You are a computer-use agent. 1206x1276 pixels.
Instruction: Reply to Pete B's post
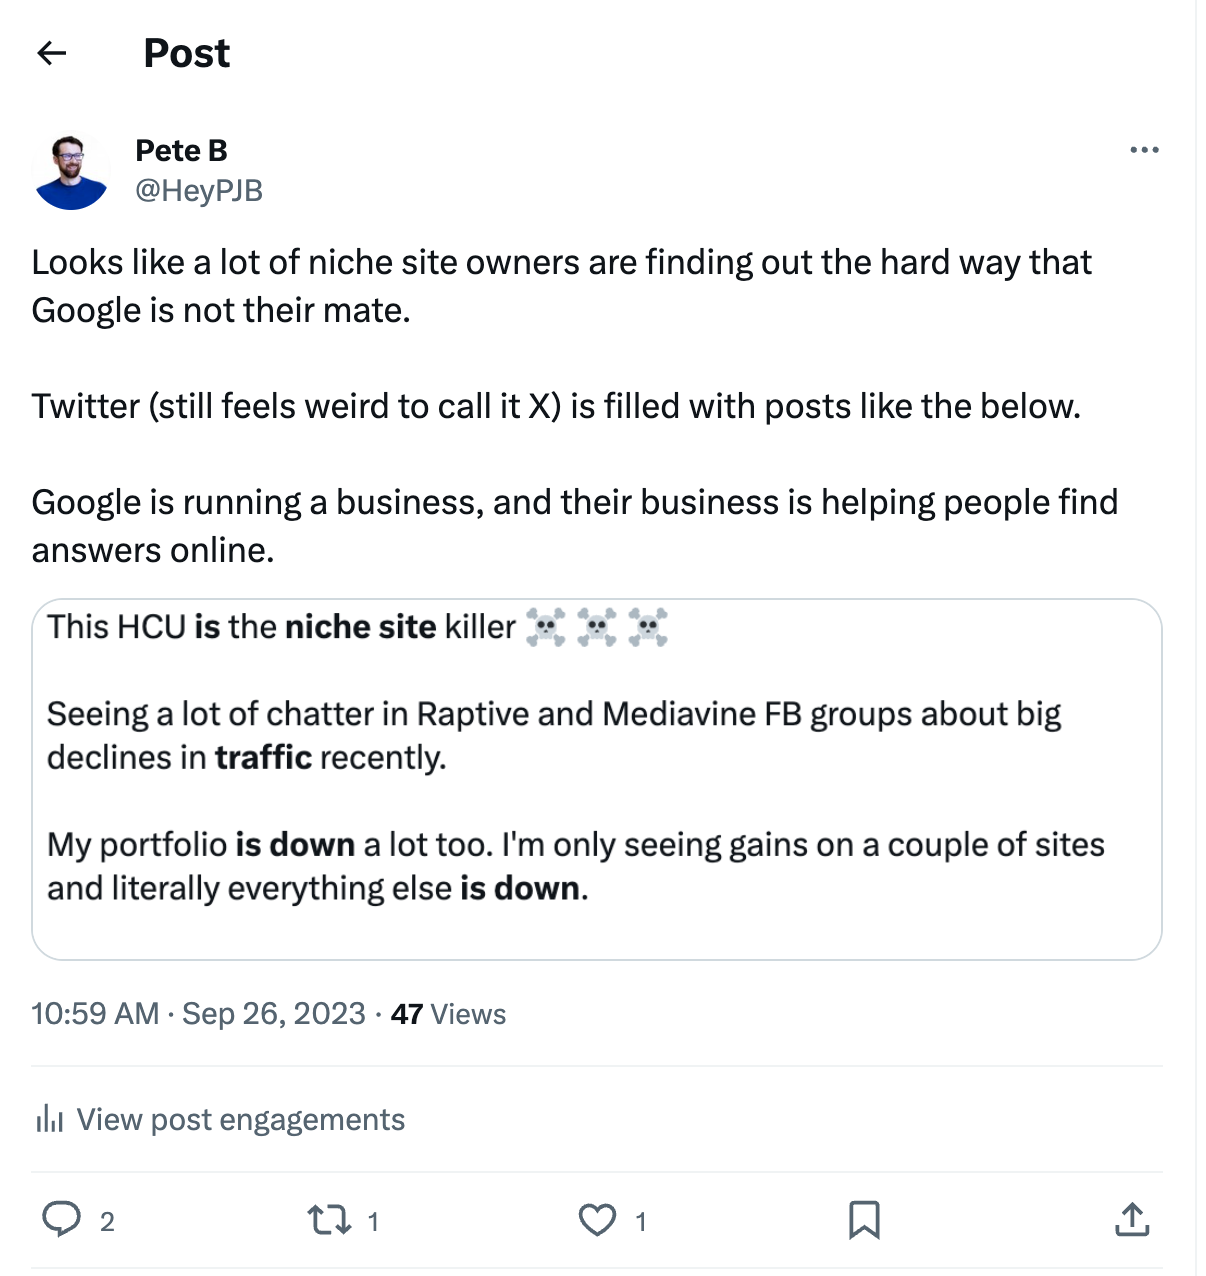click(x=63, y=1220)
